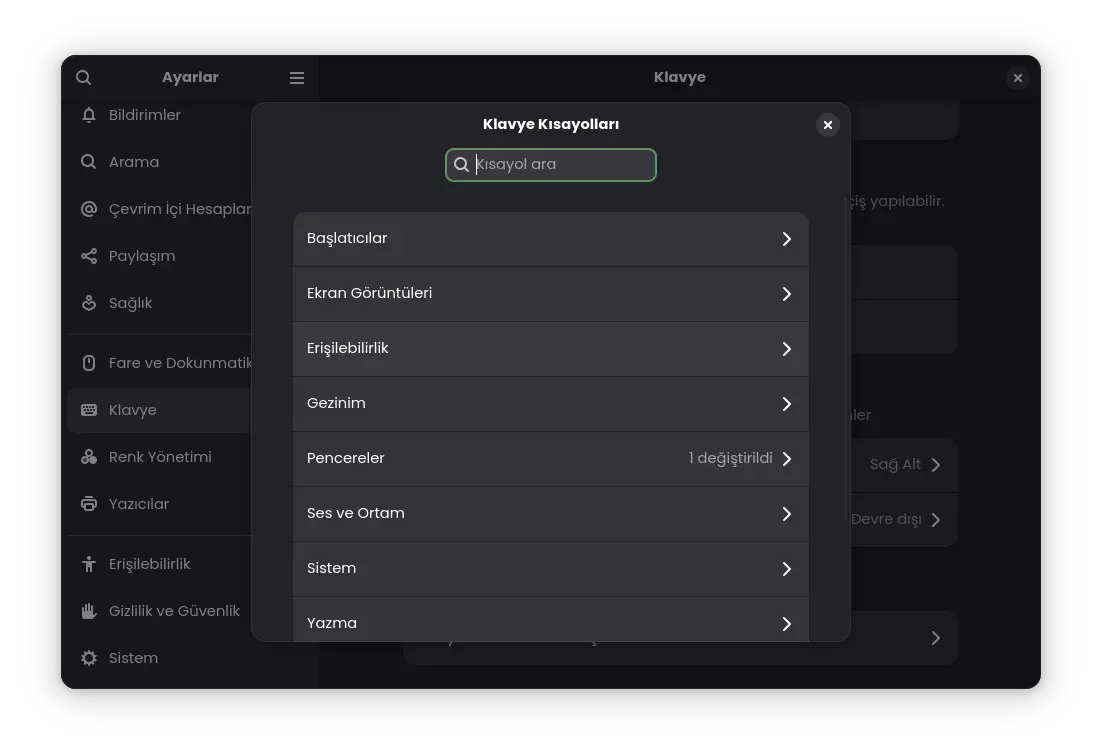Open the Gezinim shortcuts chevron
Screen dimensions: 1102x756
coord(786,403)
